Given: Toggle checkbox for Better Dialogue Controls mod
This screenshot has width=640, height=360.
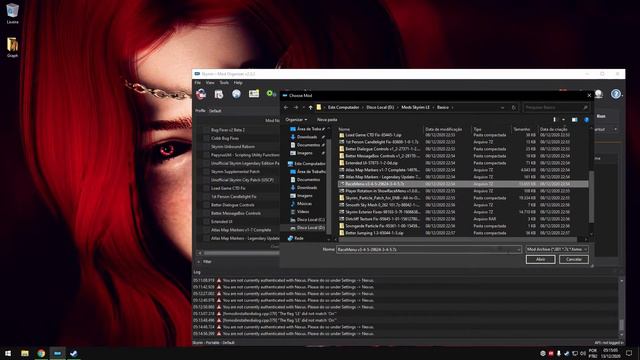Looking at the screenshot, I should (x=206, y=205).
